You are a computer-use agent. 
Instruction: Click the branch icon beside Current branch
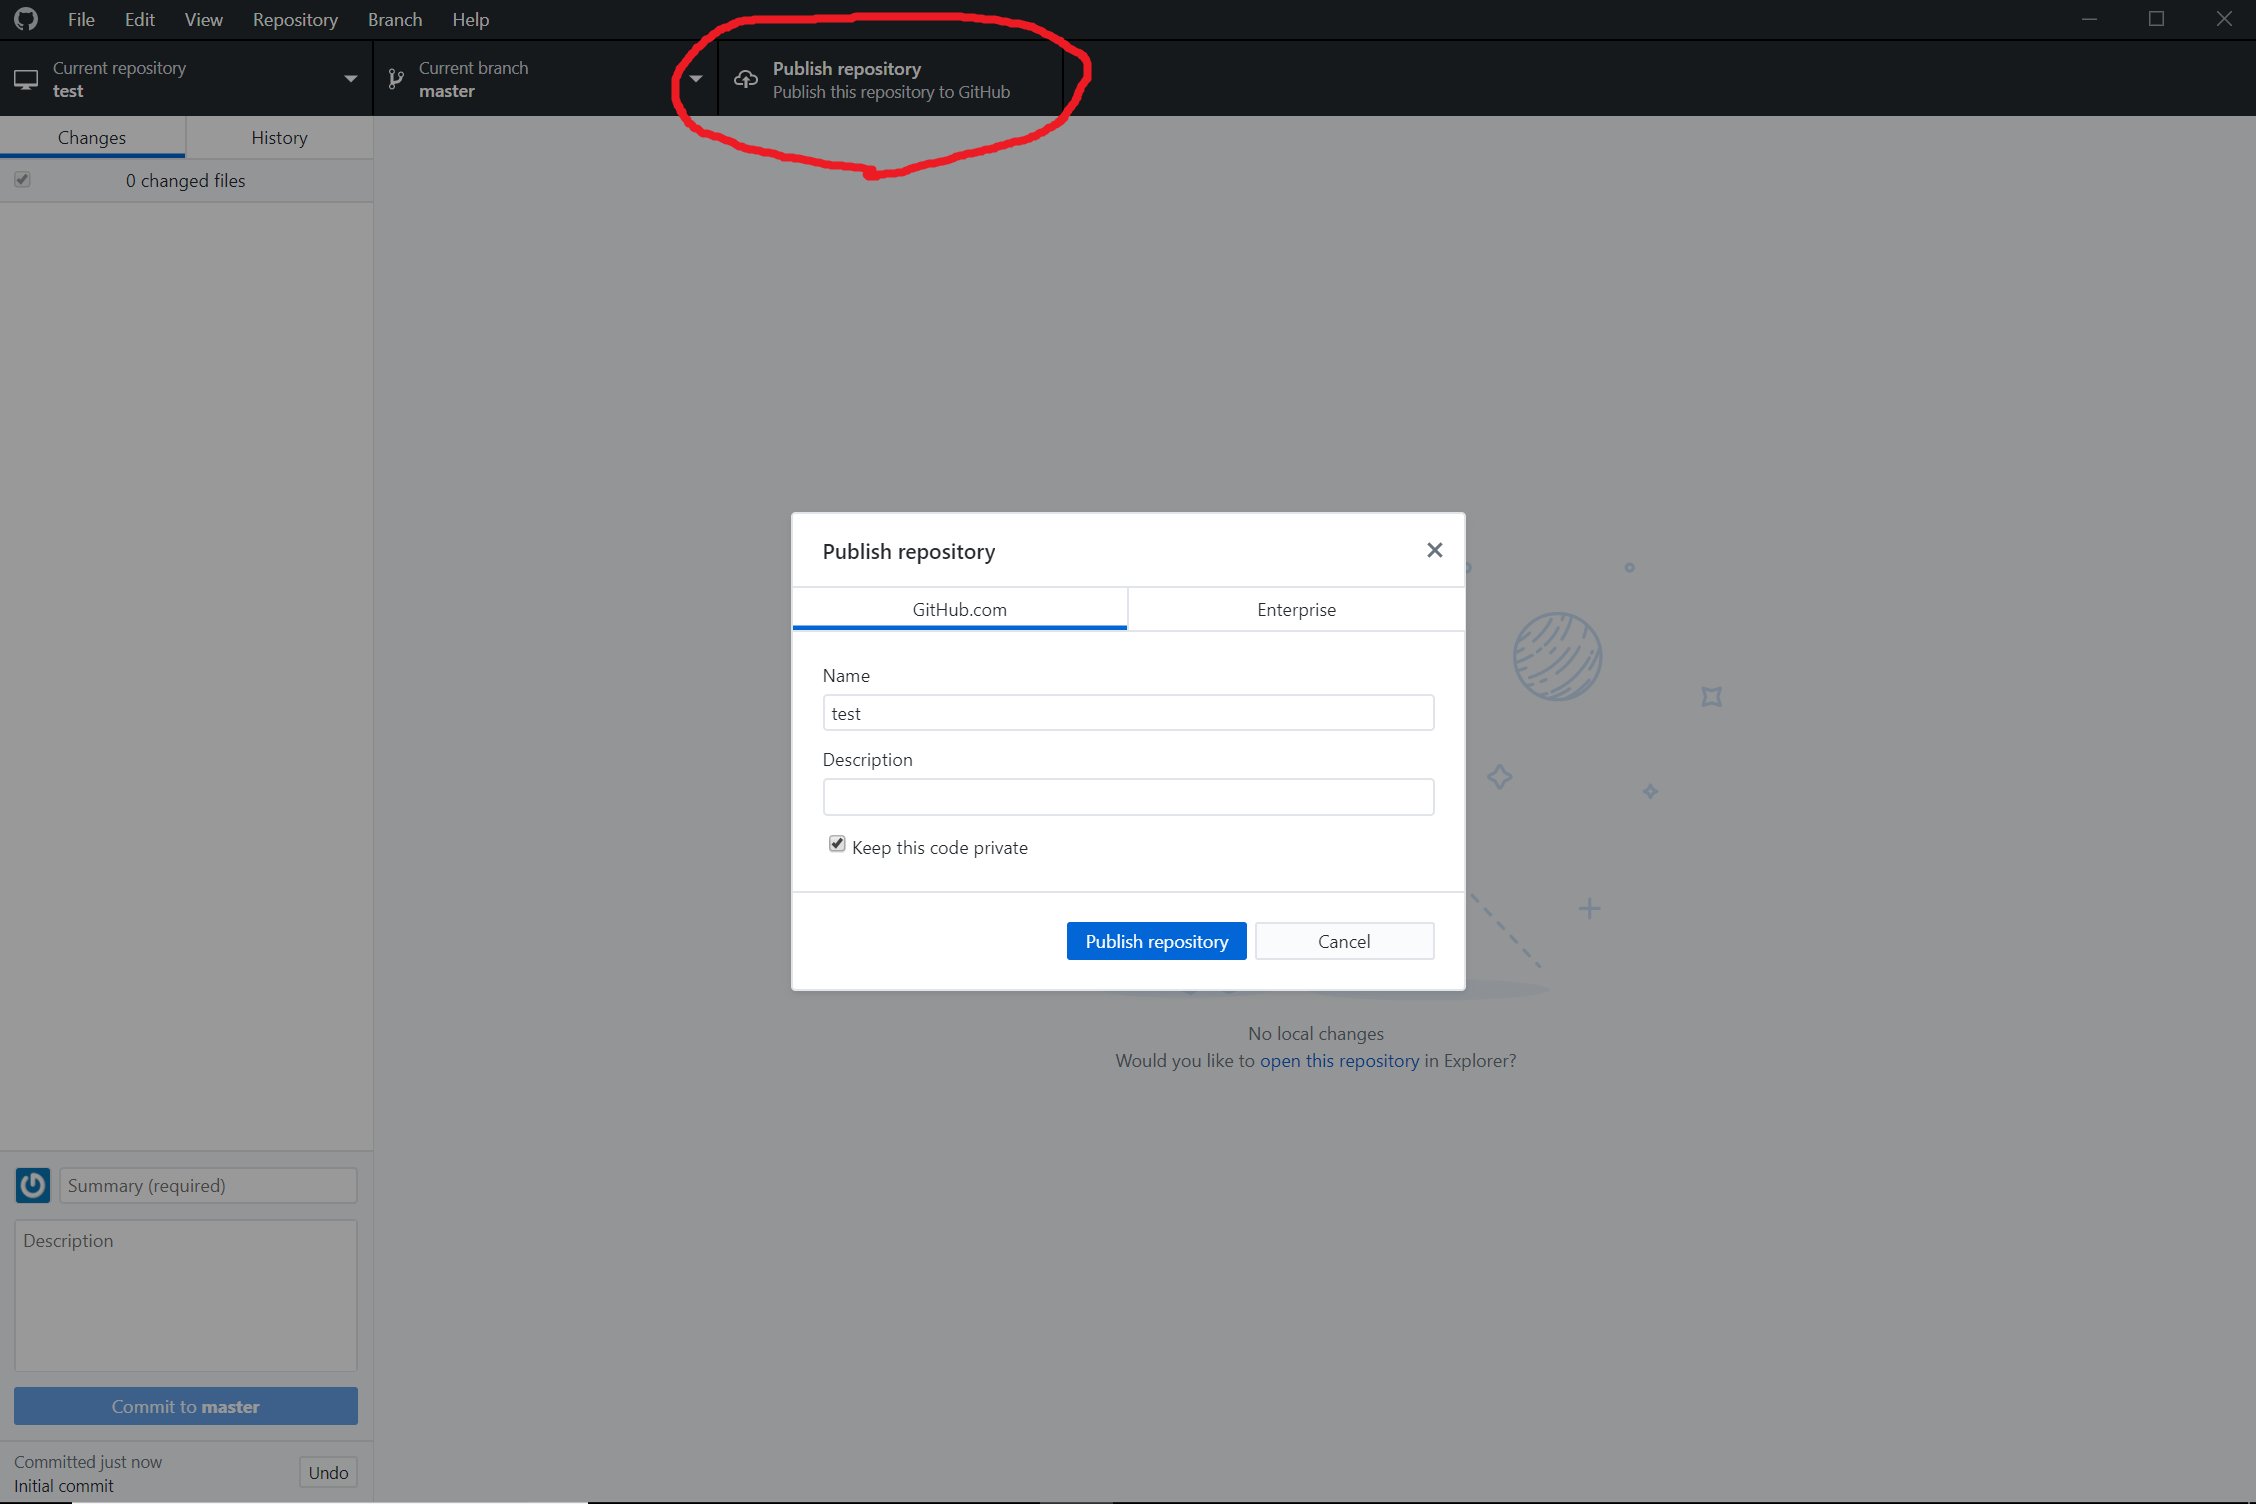coord(396,79)
